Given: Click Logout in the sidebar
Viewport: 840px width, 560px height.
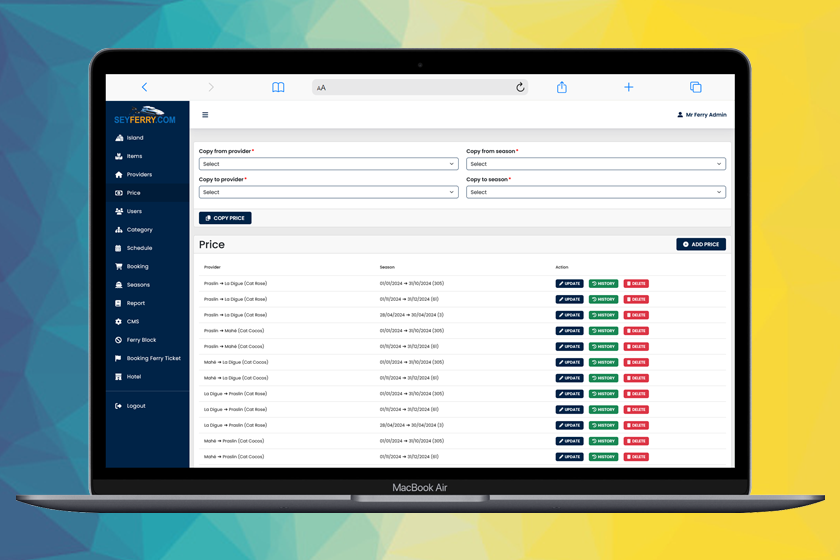Looking at the screenshot, I should point(135,406).
